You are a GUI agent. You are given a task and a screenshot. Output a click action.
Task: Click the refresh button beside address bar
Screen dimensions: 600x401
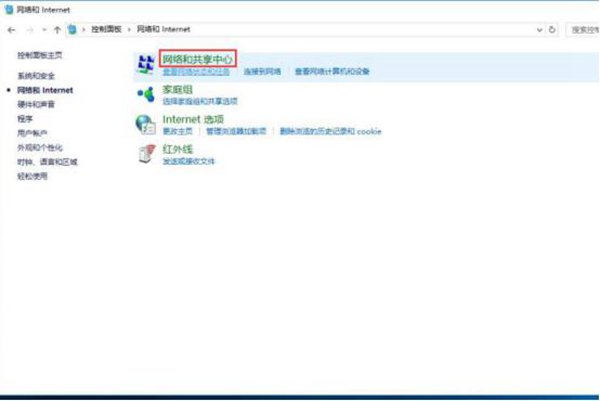[554, 30]
